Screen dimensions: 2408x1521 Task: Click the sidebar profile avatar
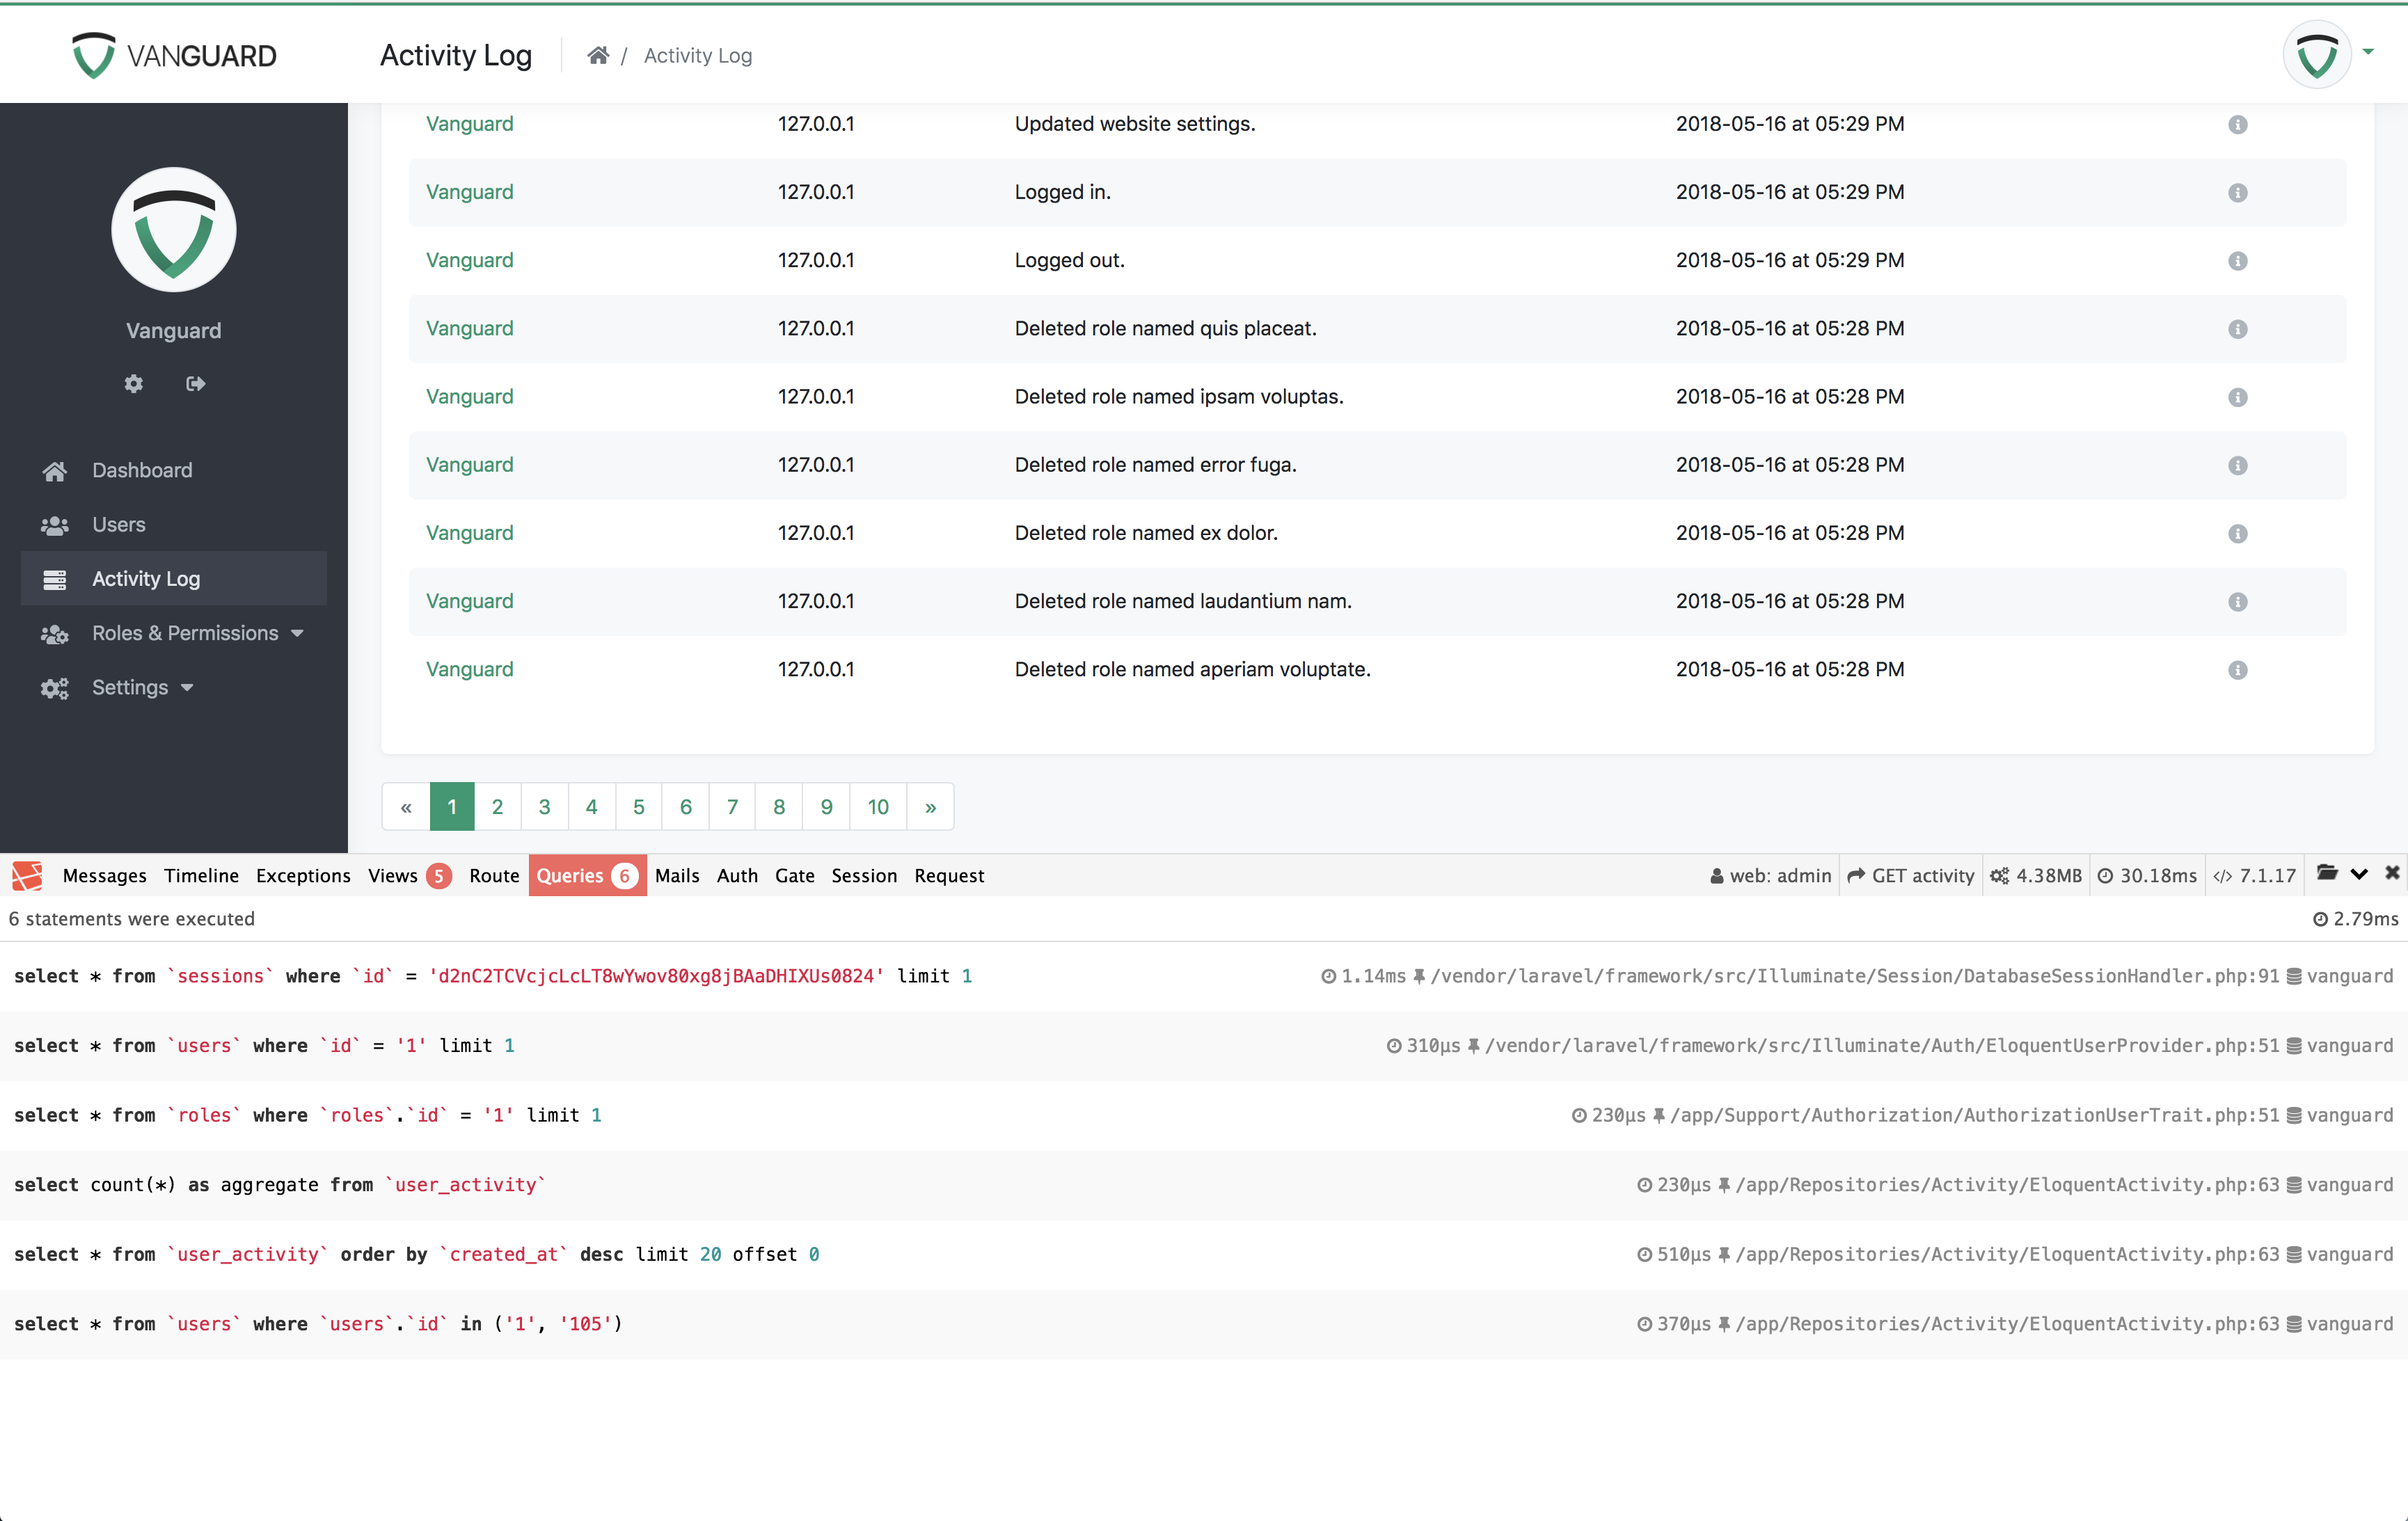174,230
